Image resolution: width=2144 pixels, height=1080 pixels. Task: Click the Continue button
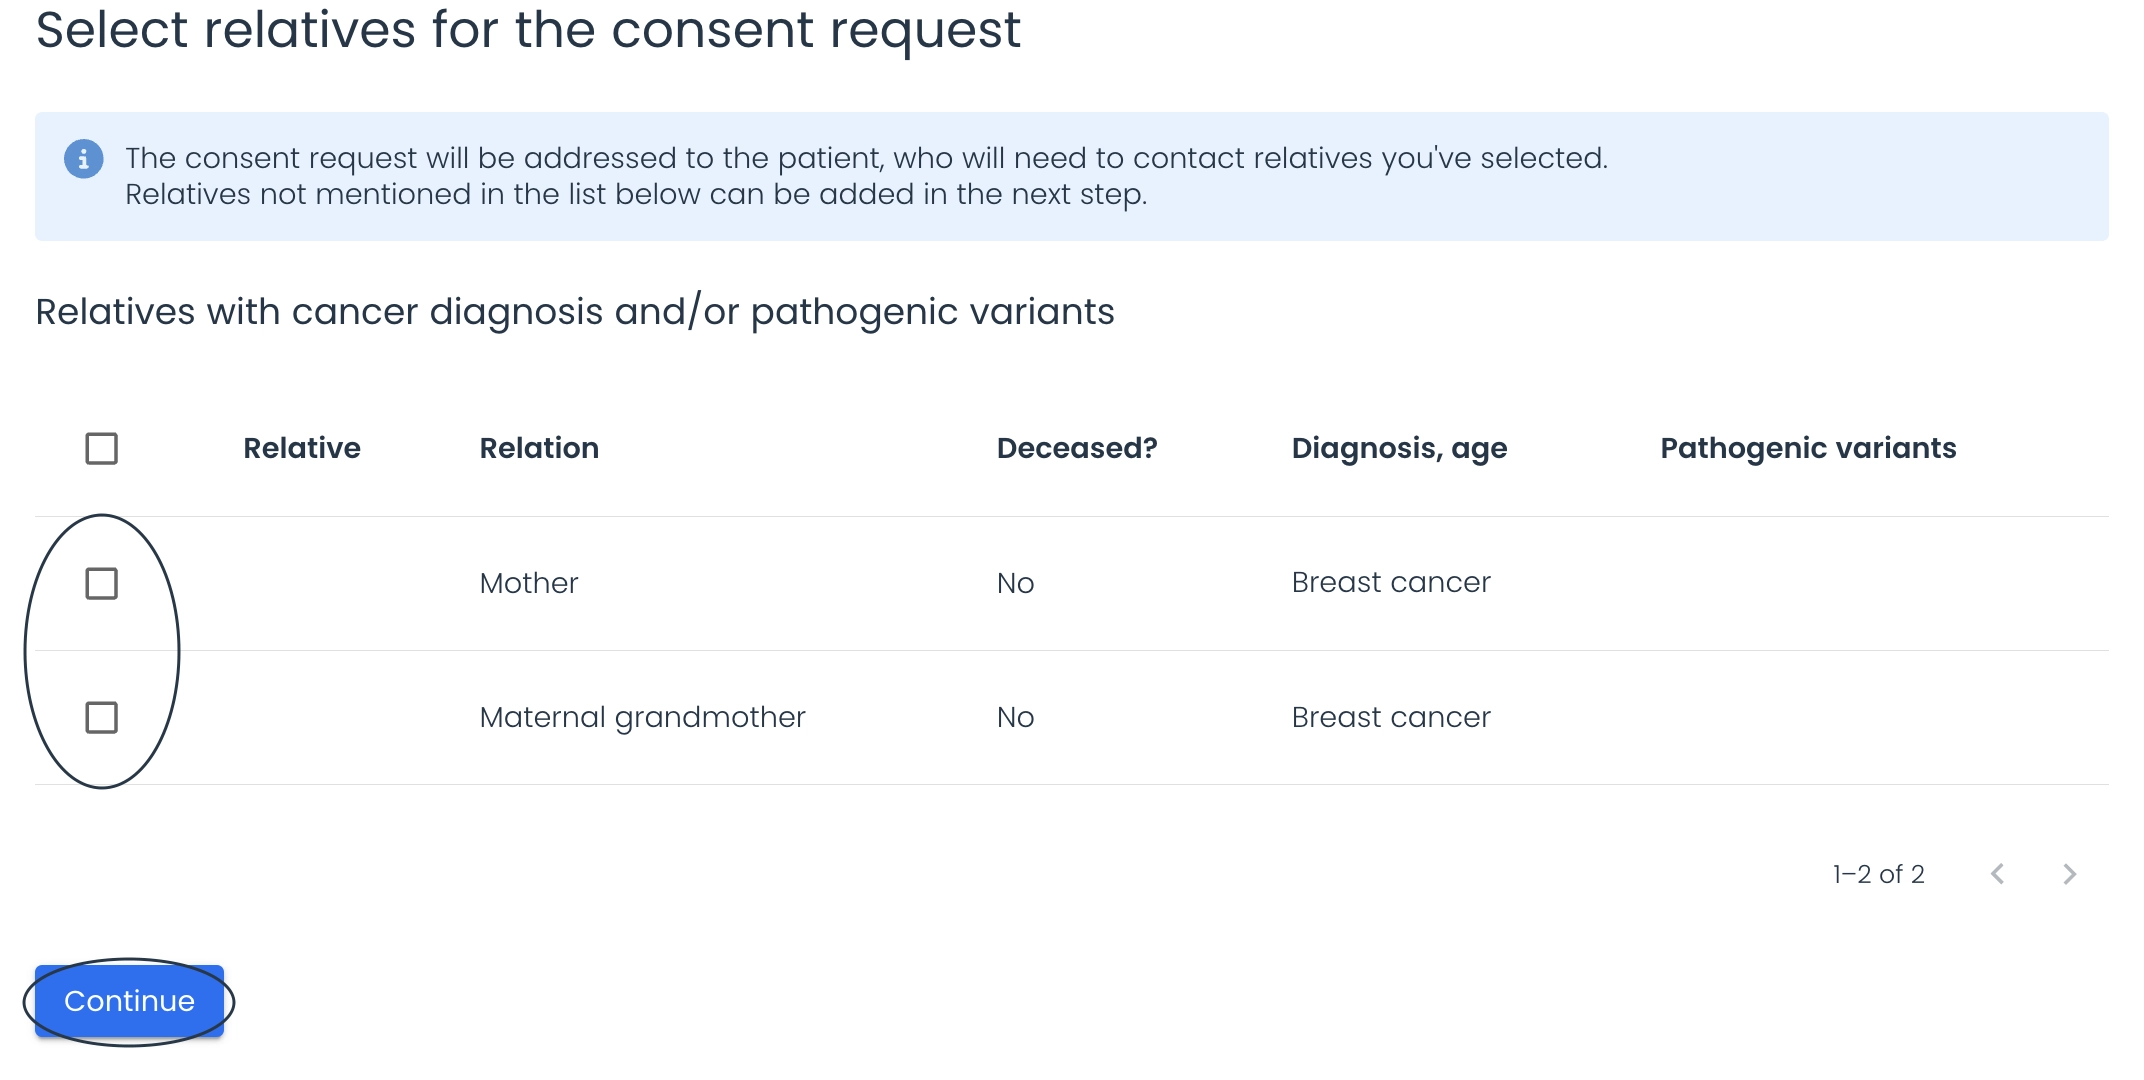[x=129, y=1001]
